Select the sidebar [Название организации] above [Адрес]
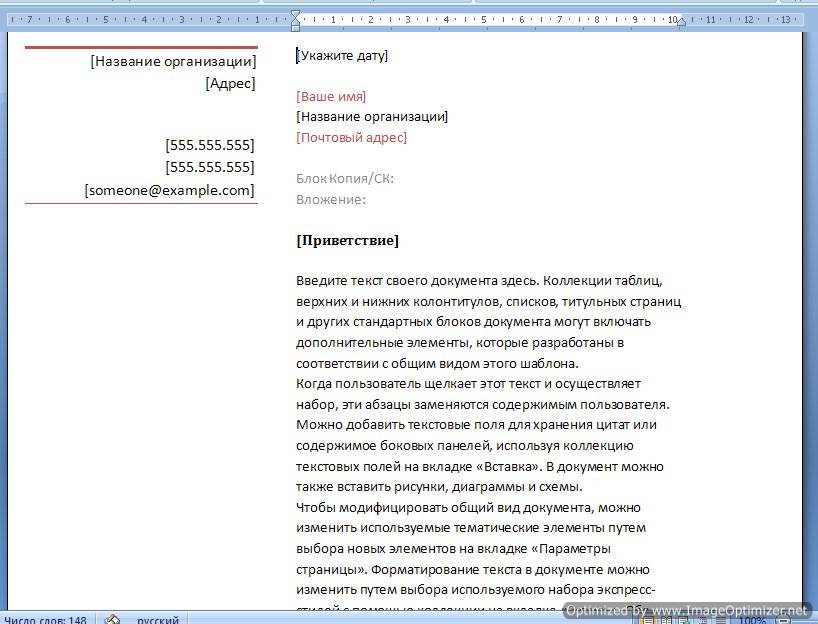Viewport: 818px width, 624px height. point(173,62)
